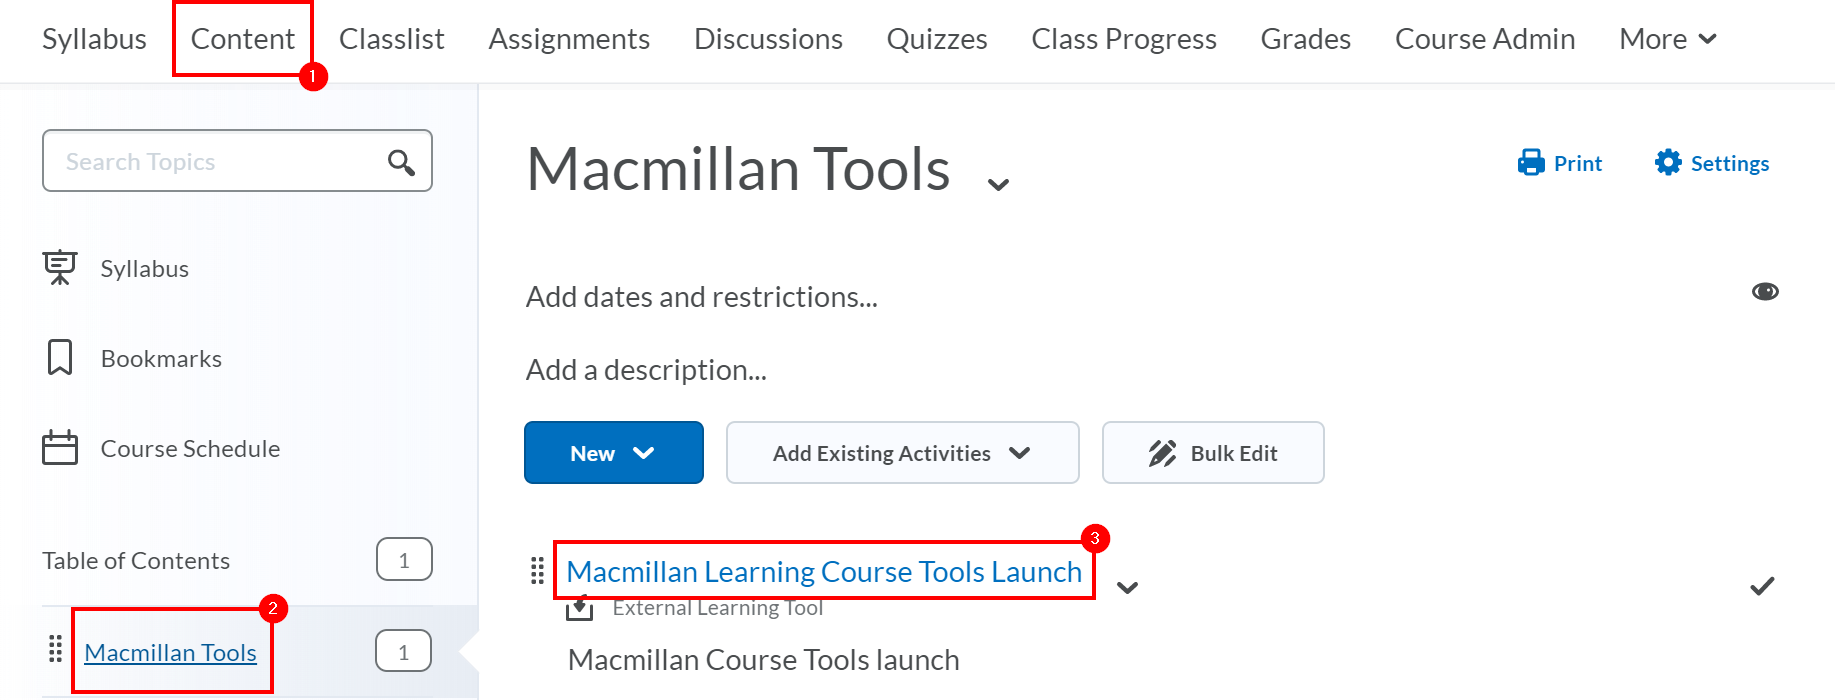
Task: Select the Syllabus sidebar icon
Action: tap(60, 267)
